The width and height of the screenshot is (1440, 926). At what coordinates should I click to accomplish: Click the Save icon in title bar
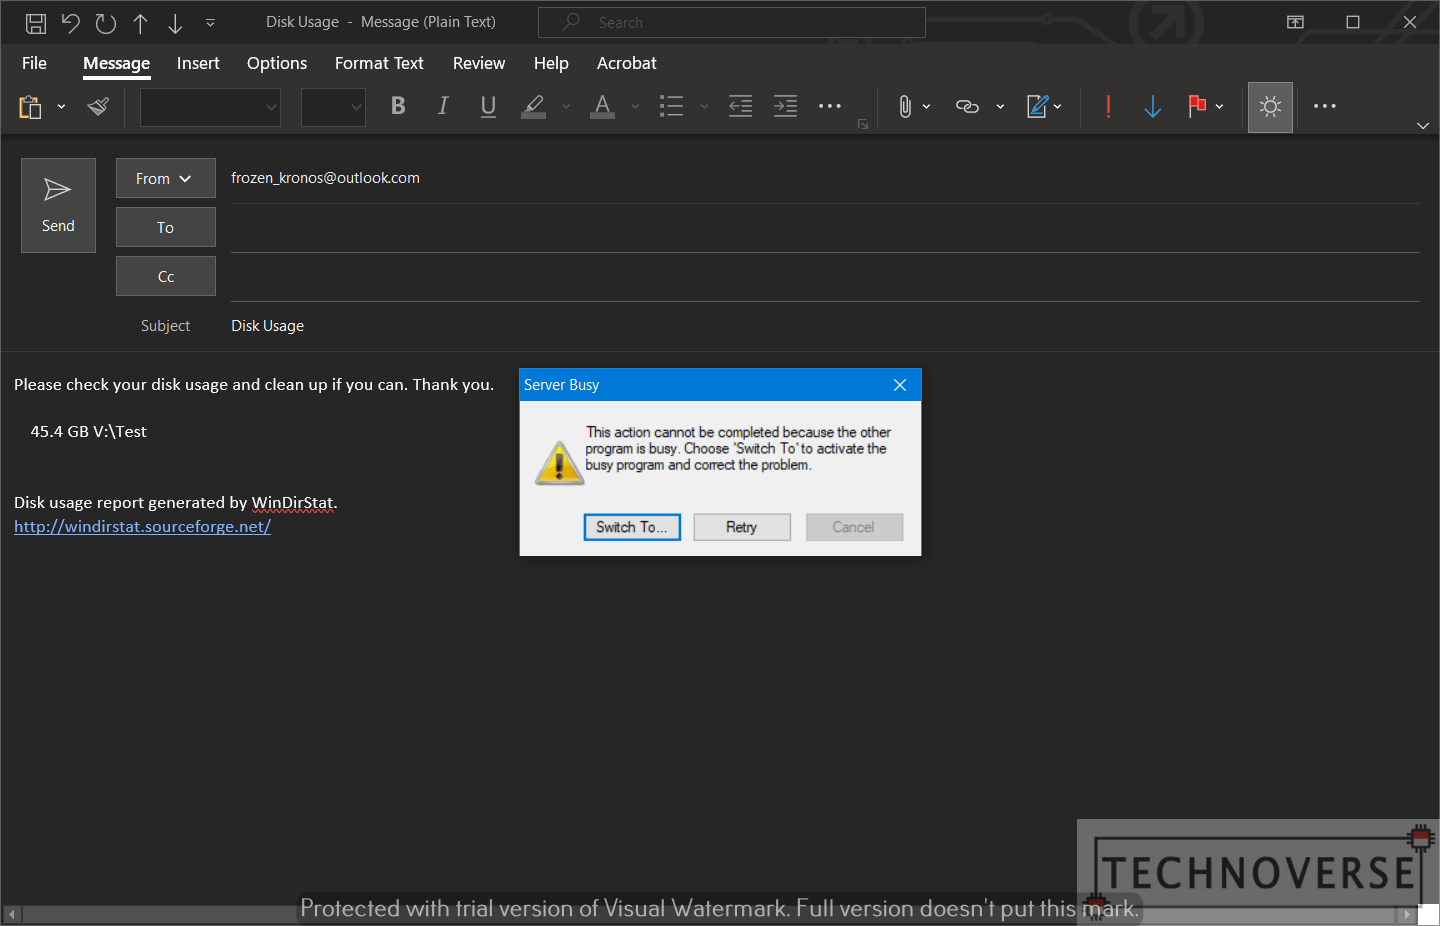pyautogui.click(x=35, y=22)
